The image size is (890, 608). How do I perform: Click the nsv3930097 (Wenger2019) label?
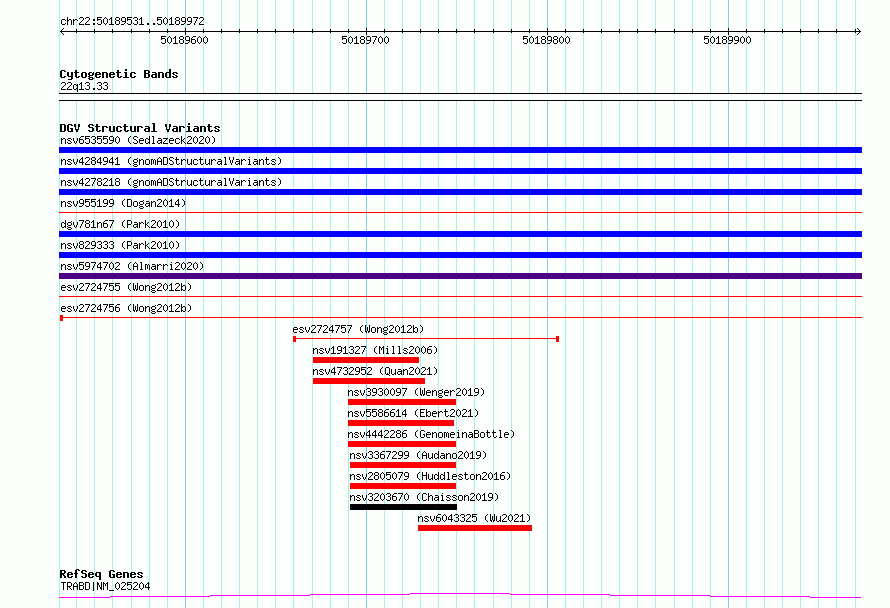pyautogui.click(x=416, y=392)
